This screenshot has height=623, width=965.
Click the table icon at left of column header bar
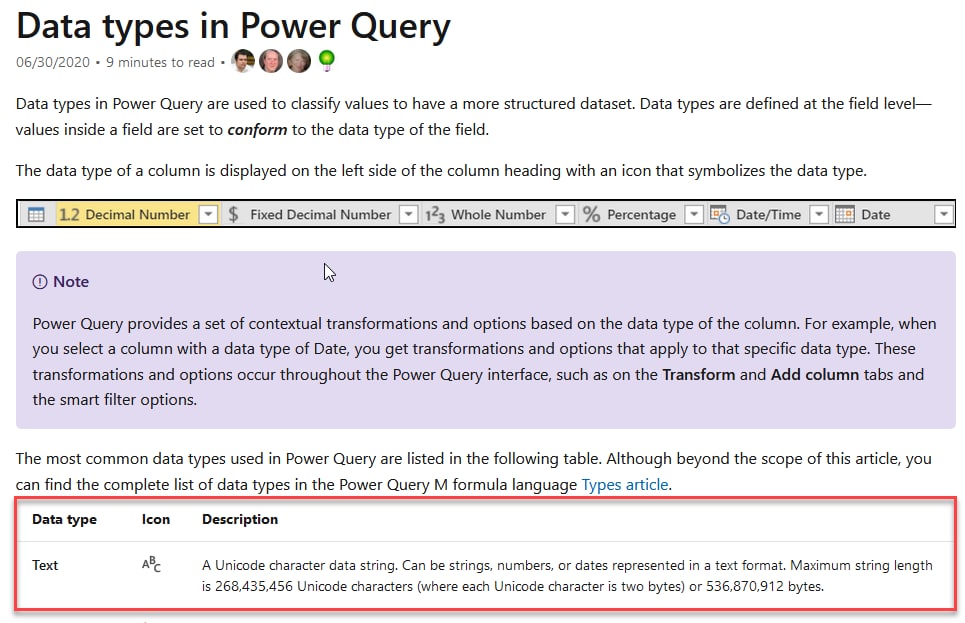pyautogui.click(x=36, y=214)
